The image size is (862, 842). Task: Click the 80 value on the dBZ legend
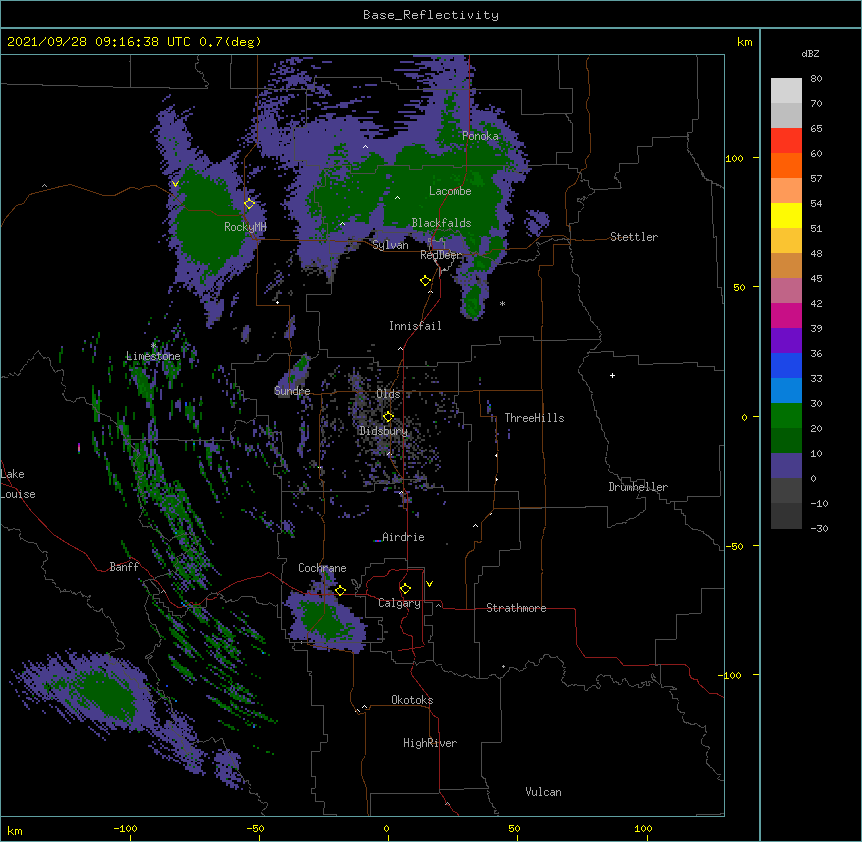[x=816, y=79]
